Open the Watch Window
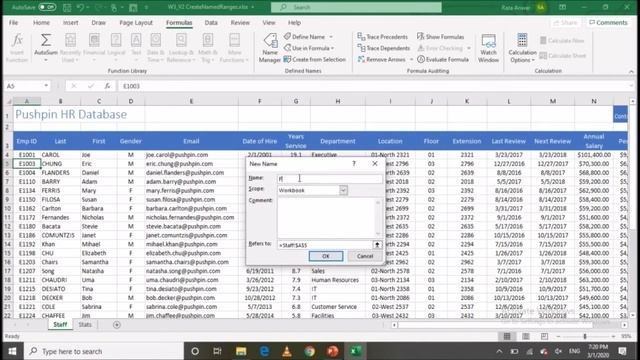This screenshot has height=360, width=640. (488, 48)
